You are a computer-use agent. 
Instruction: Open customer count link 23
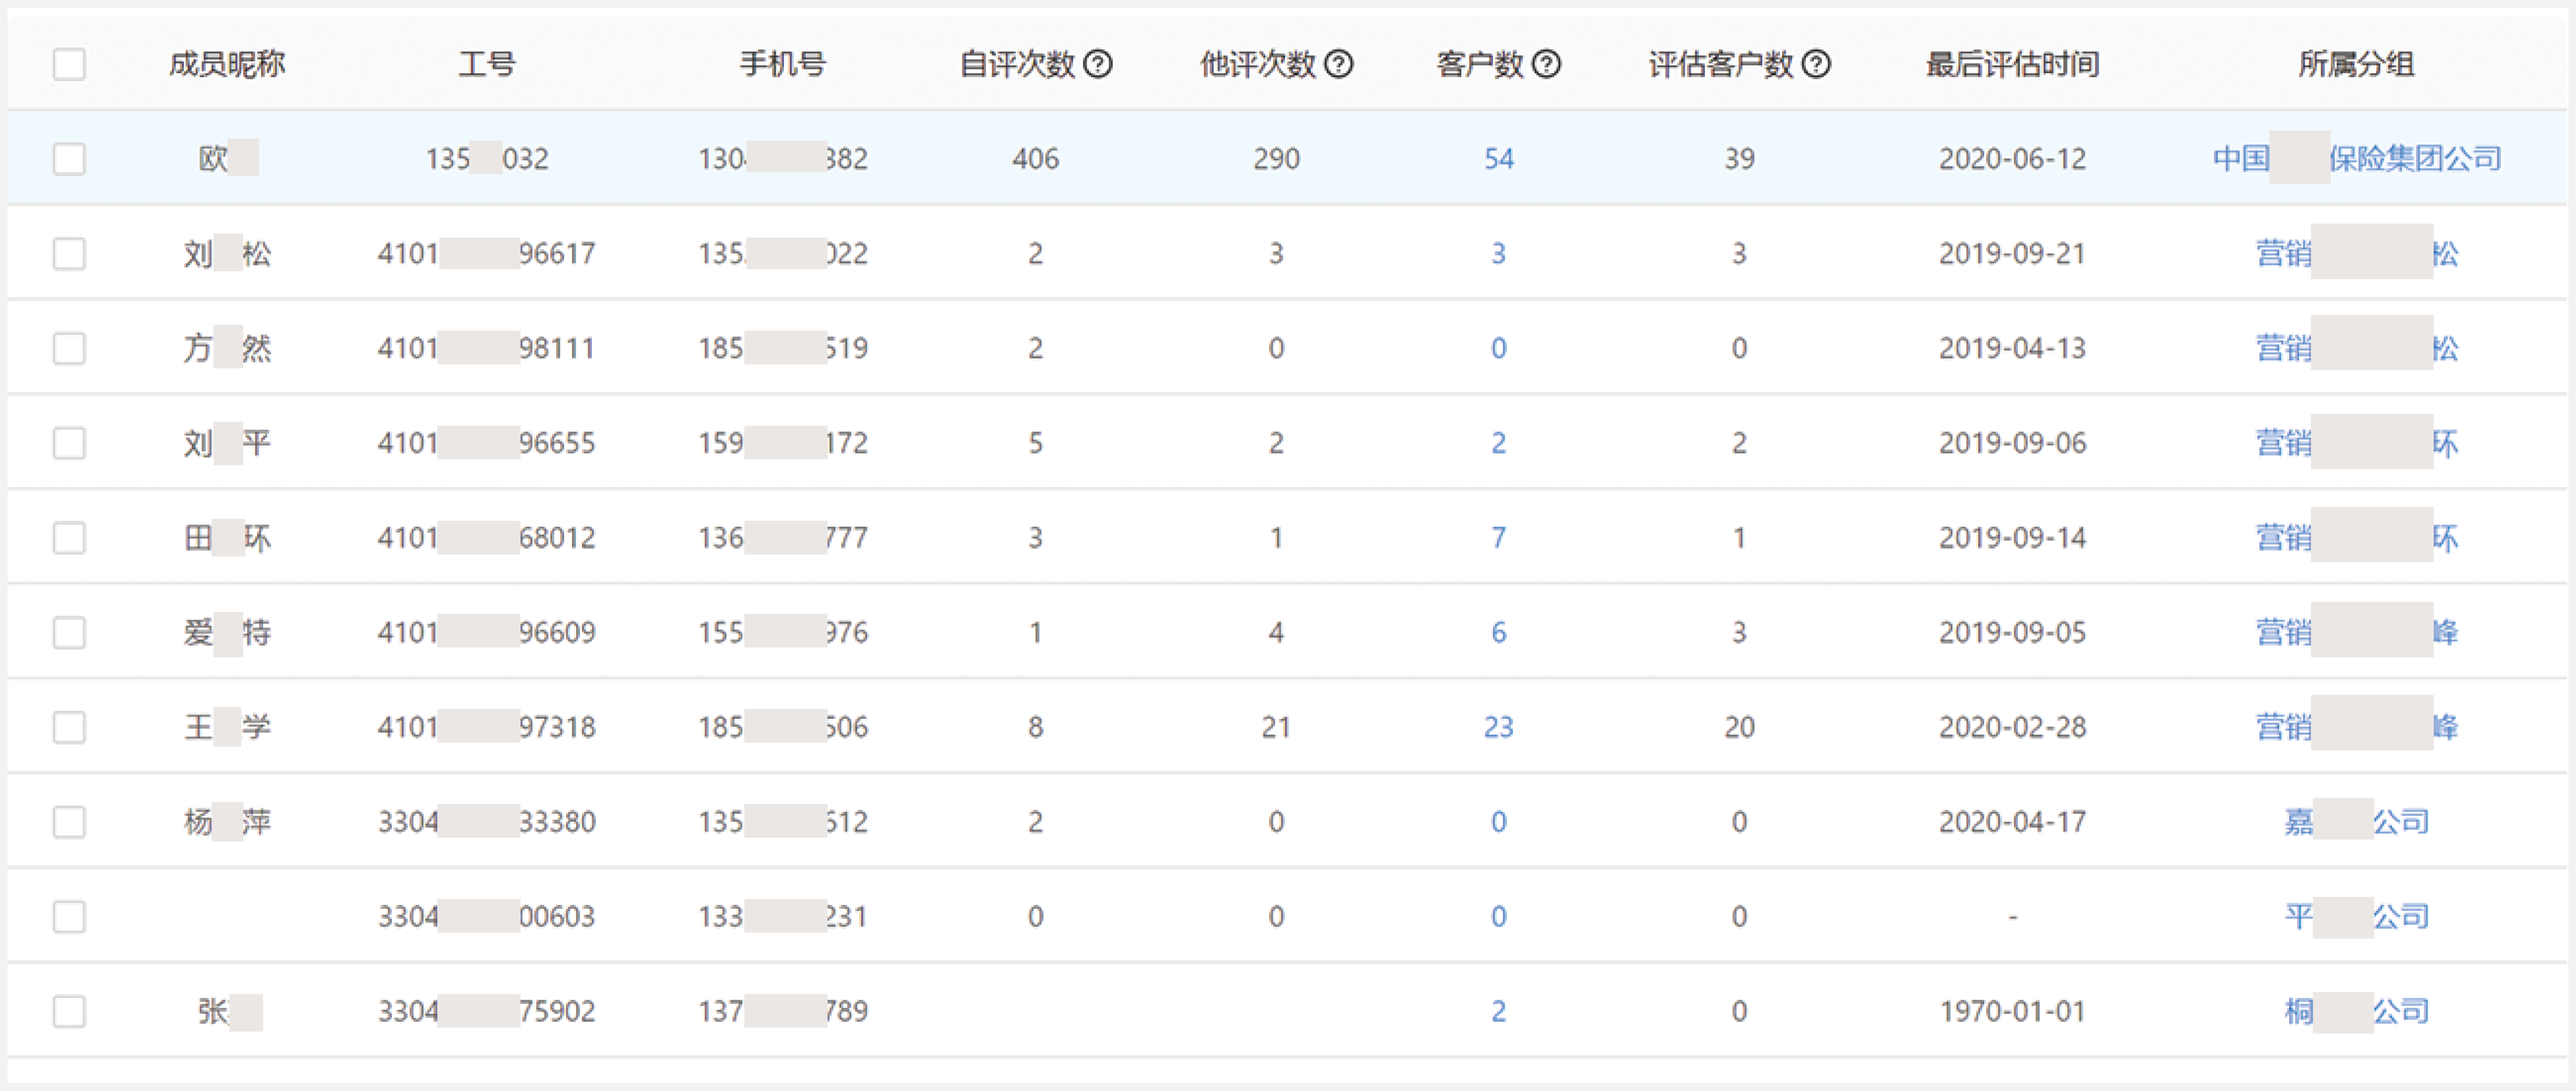(x=1498, y=727)
